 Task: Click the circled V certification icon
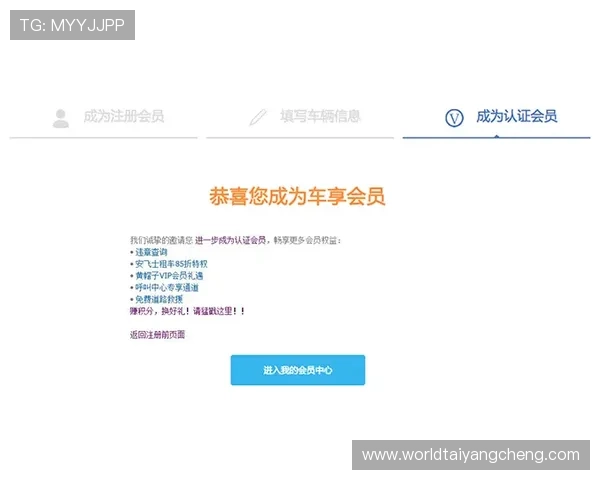pos(454,118)
